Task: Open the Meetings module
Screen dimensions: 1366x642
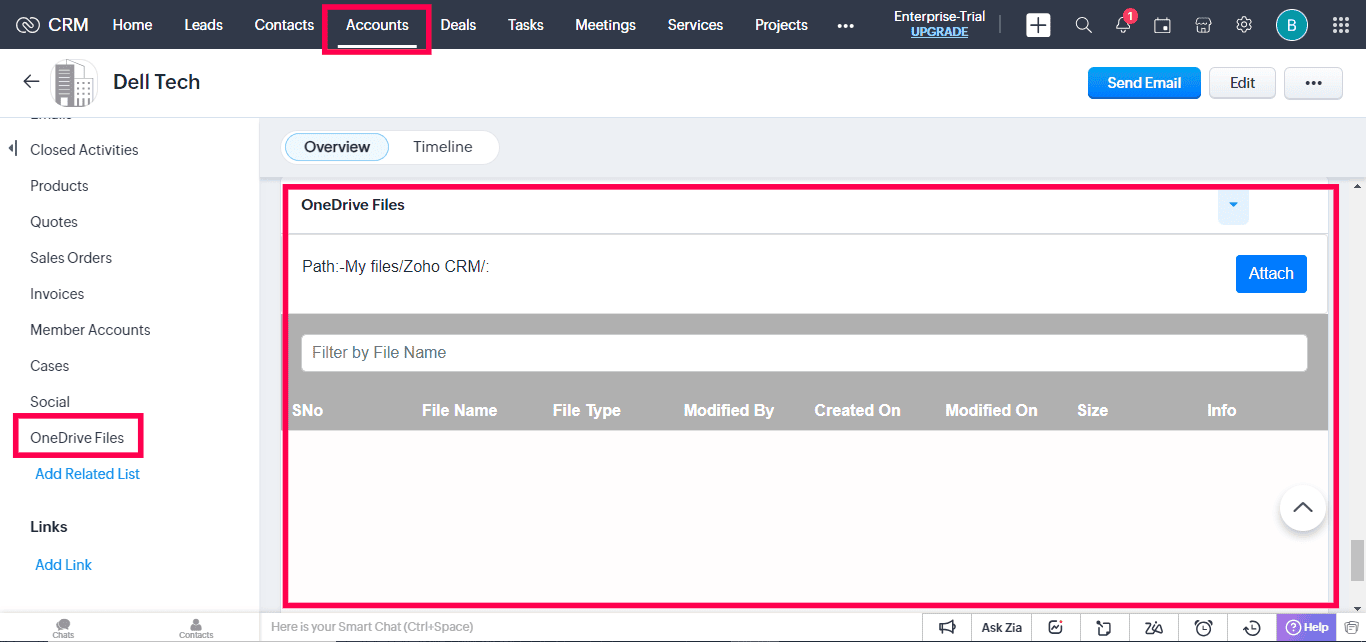Action: [x=605, y=25]
